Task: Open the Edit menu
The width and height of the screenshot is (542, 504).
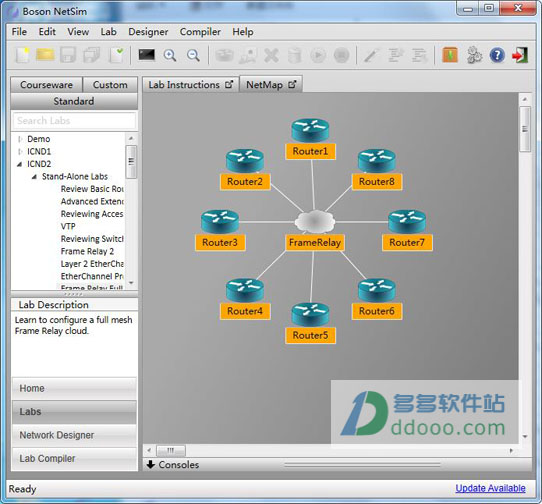Action: 47,32
